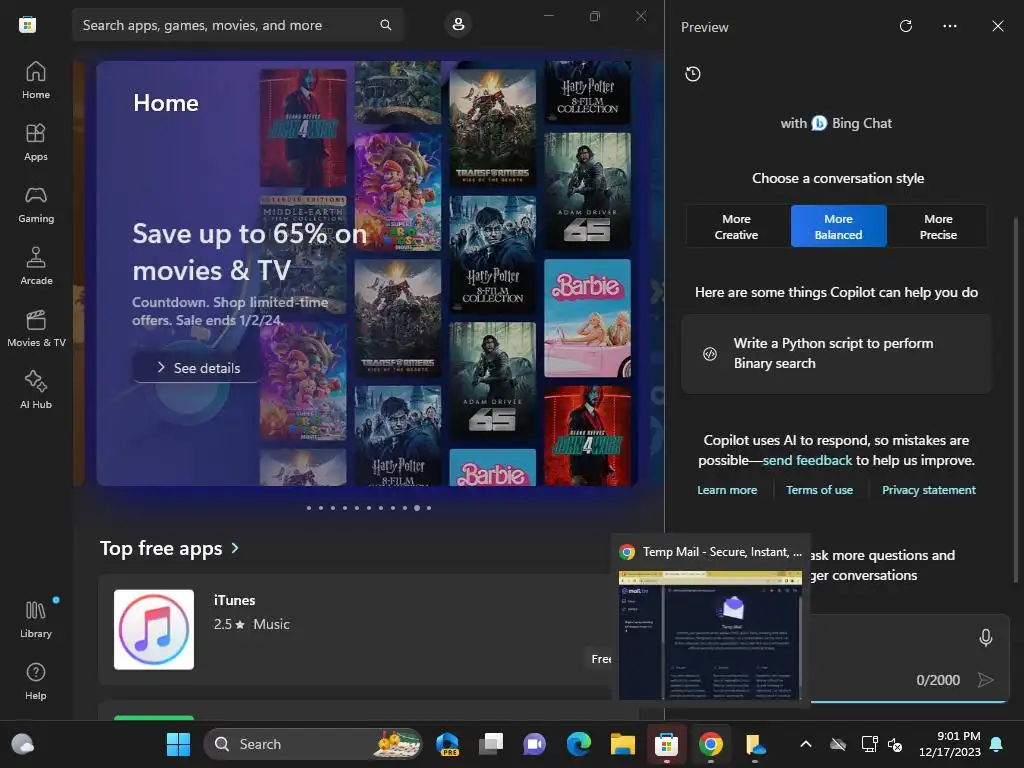Screen dimensions: 1024x768
Task: Open Movies & TV section
Action: click(x=36, y=328)
